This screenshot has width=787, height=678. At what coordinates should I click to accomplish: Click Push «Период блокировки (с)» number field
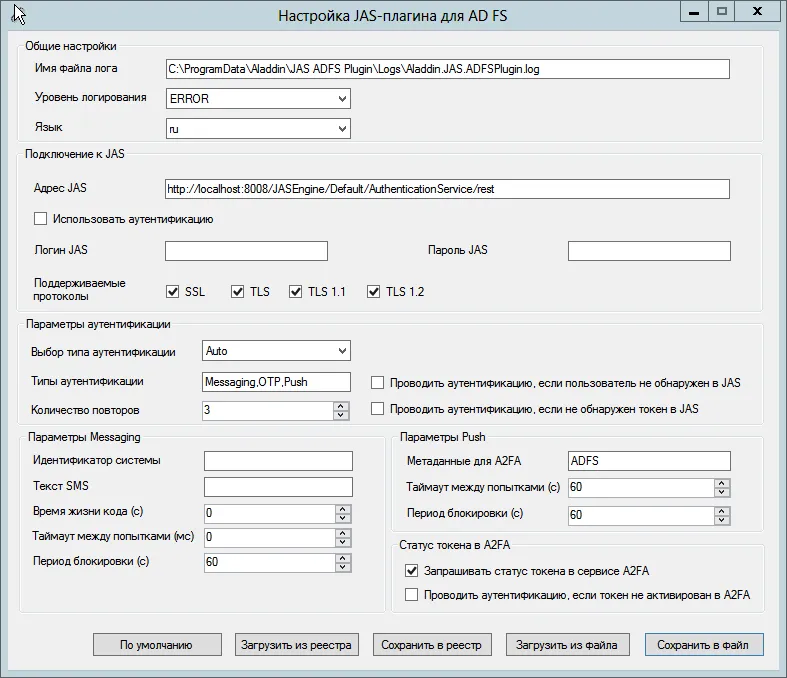(641, 515)
